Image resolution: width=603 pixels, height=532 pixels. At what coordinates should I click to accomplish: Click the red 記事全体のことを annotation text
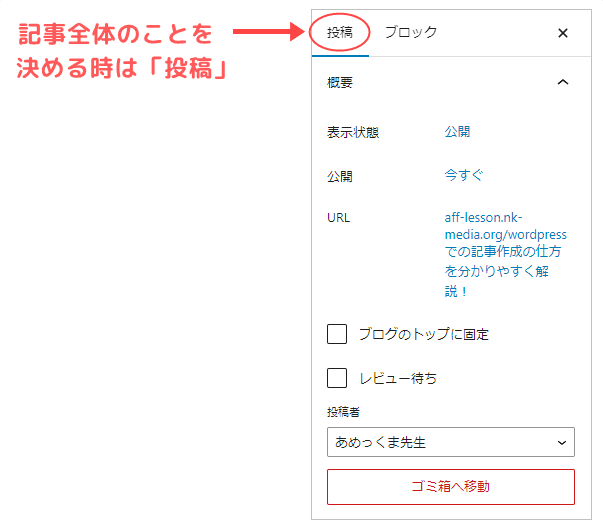click(117, 35)
